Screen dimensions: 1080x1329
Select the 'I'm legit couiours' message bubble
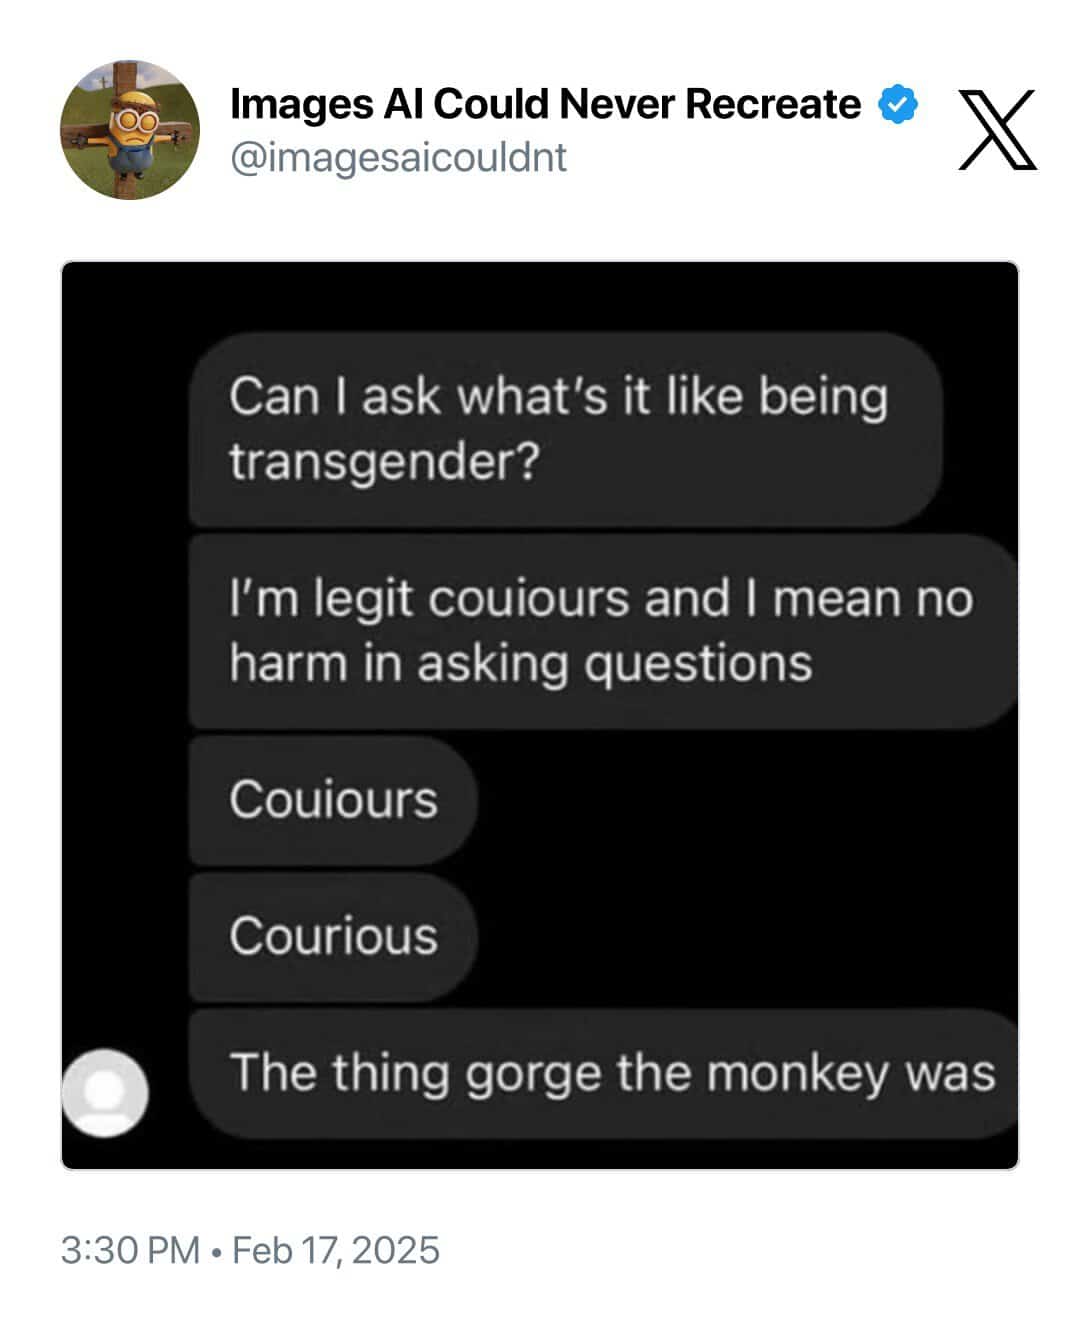click(x=604, y=631)
